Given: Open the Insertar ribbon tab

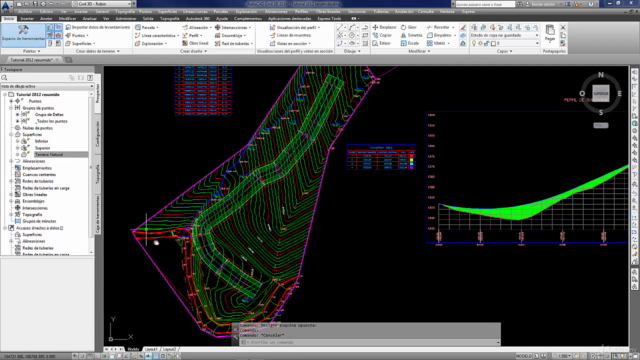Looking at the screenshot, I should [x=27, y=19].
